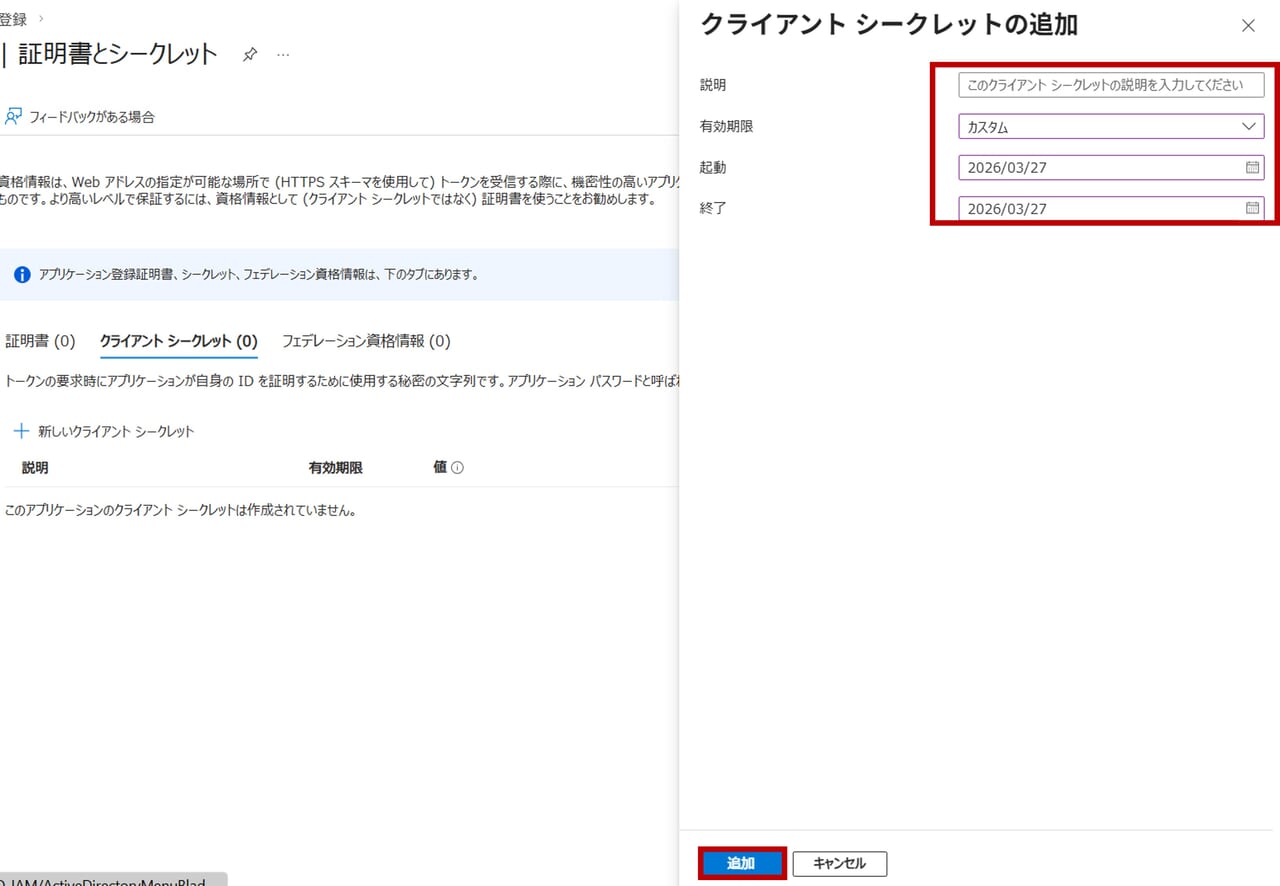Click the feedback person icon
The height and width of the screenshot is (886, 1280).
(13, 117)
